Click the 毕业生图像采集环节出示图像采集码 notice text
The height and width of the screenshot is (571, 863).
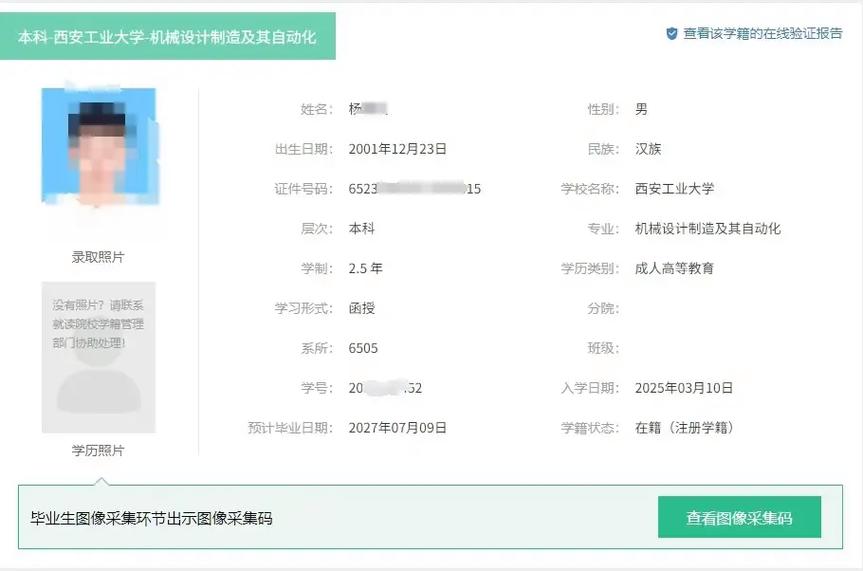[x=151, y=518]
